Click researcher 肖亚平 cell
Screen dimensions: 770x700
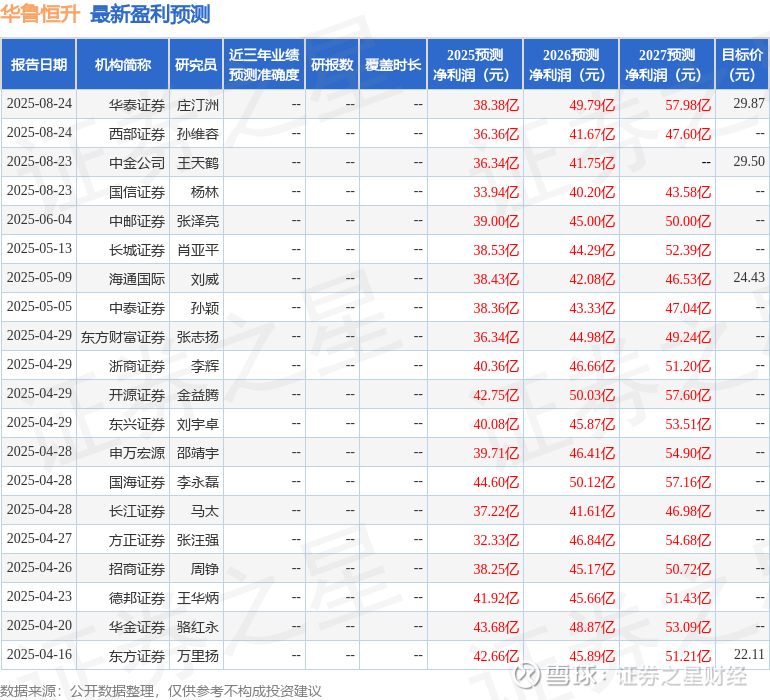pos(197,250)
